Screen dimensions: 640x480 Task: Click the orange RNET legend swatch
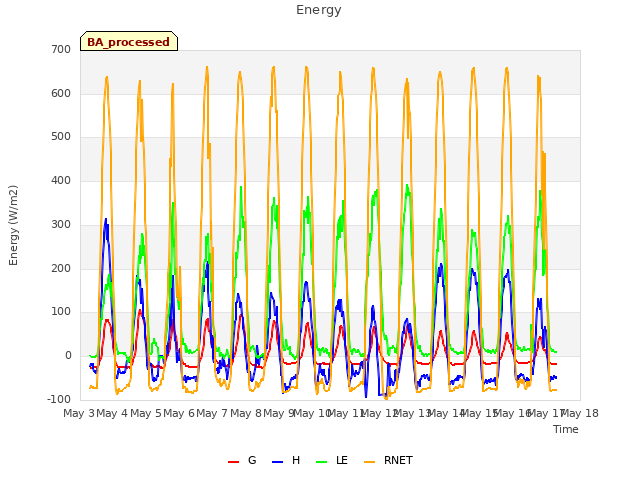(369, 462)
